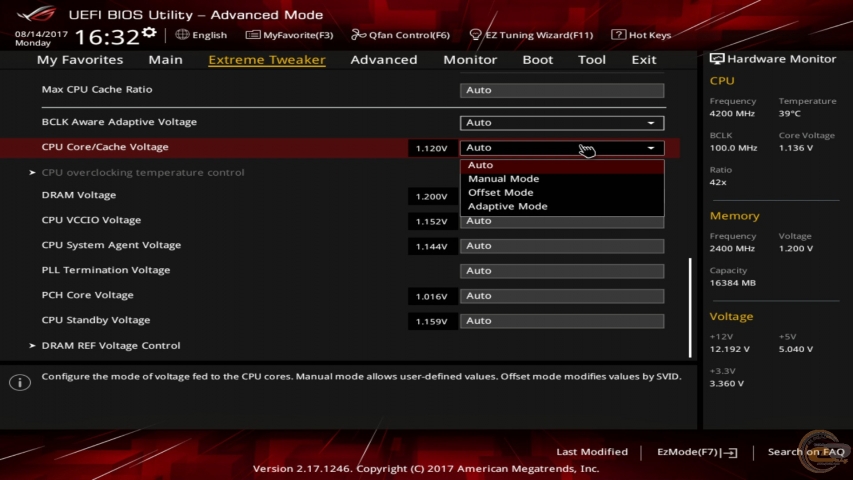Open settings gear beside the clock
This screenshot has width=853, height=480.
pyautogui.click(x=149, y=33)
